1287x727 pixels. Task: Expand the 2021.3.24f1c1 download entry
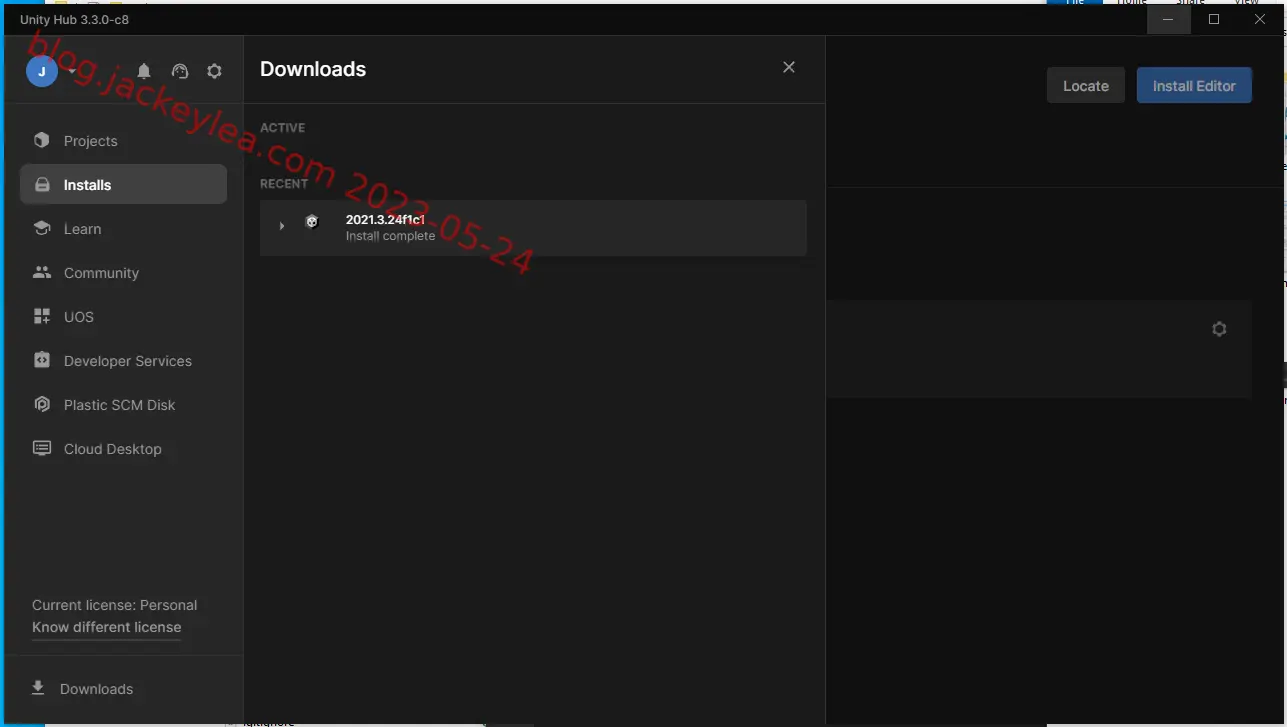coord(282,226)
